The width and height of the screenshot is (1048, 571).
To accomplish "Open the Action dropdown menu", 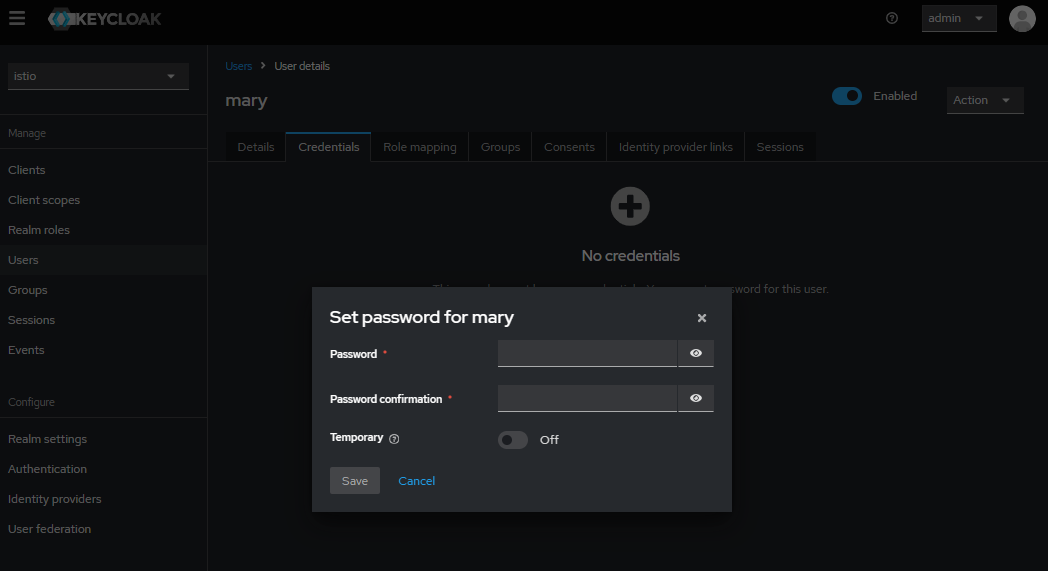I will [984, 100].
